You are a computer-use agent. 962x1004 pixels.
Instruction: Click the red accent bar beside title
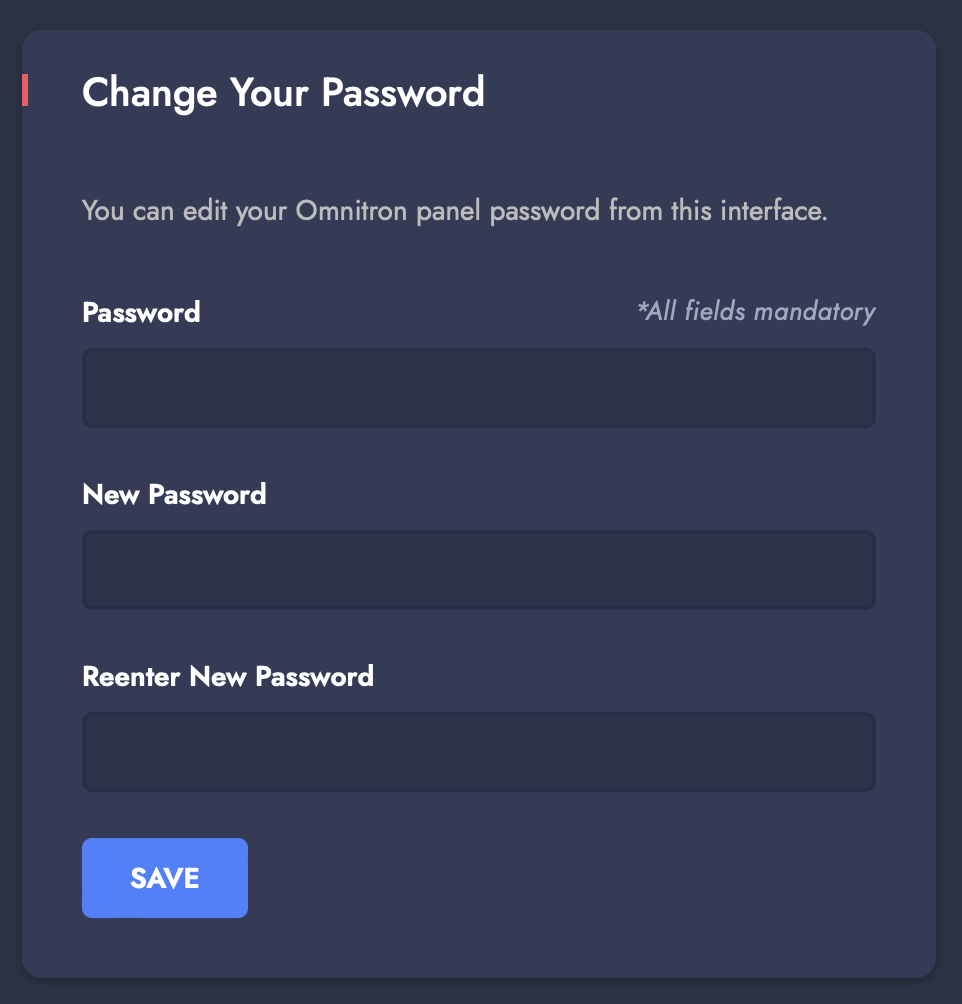pyautogui.click(x=25, y=90)
